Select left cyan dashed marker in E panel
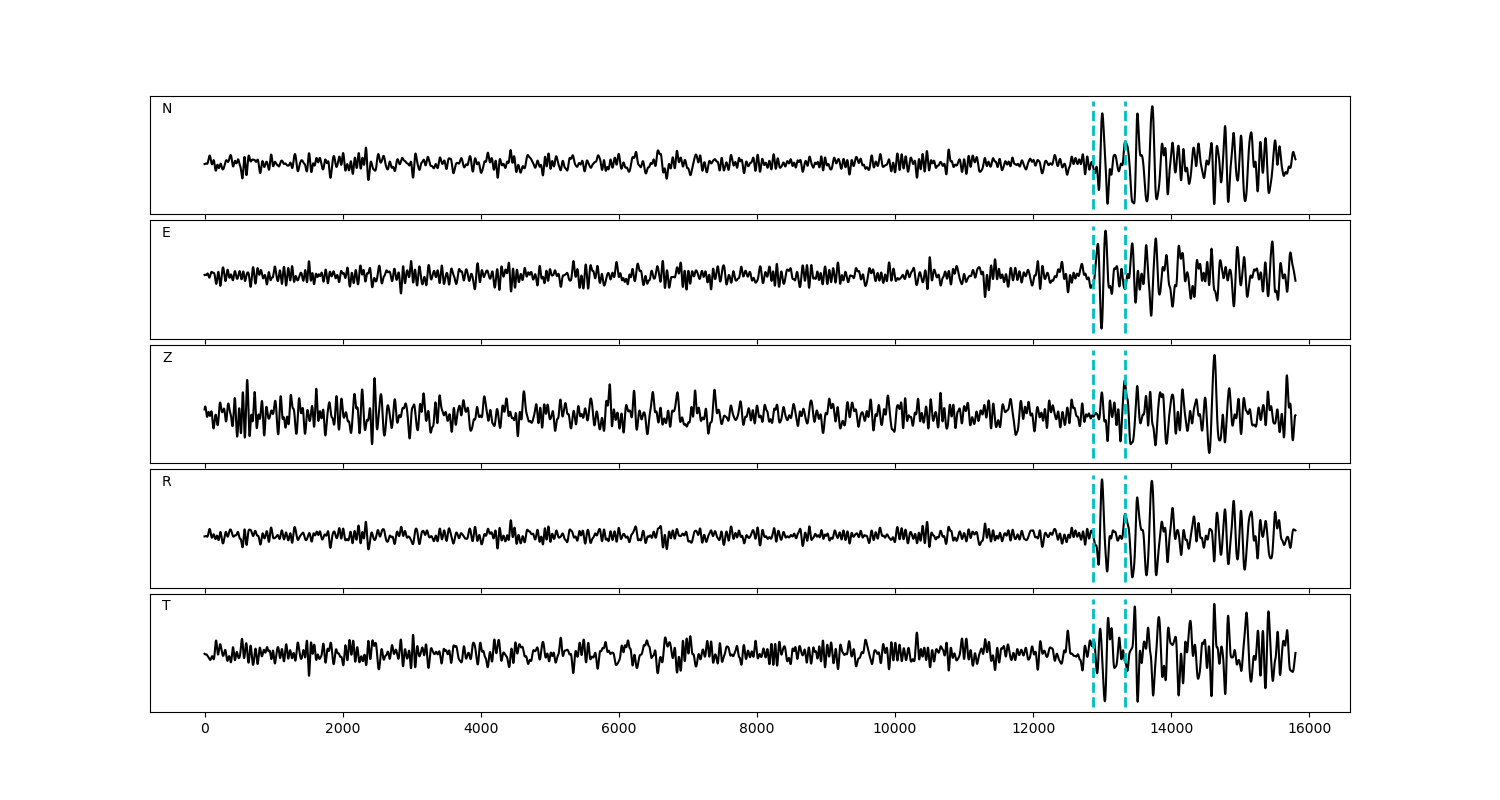Viewport: 1500px width, 800px height. [1093, 250]
